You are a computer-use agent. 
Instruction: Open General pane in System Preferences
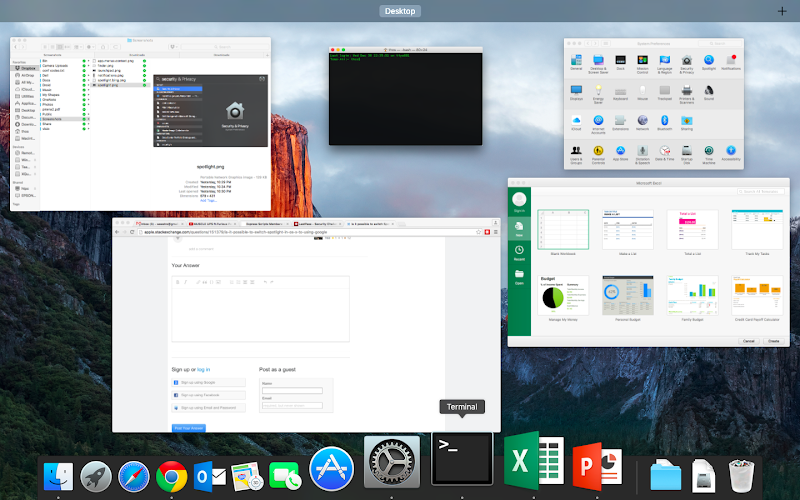coord(576,63)
